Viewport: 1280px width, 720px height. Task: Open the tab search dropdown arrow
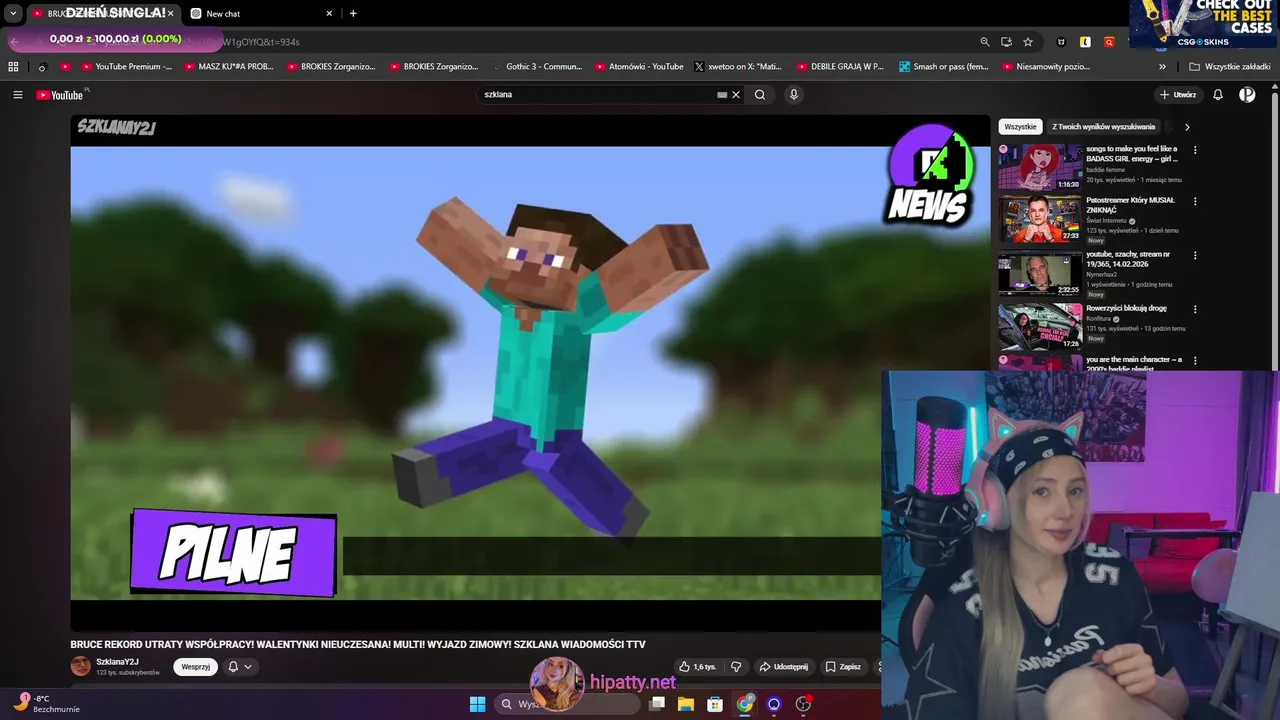point(13,14)
